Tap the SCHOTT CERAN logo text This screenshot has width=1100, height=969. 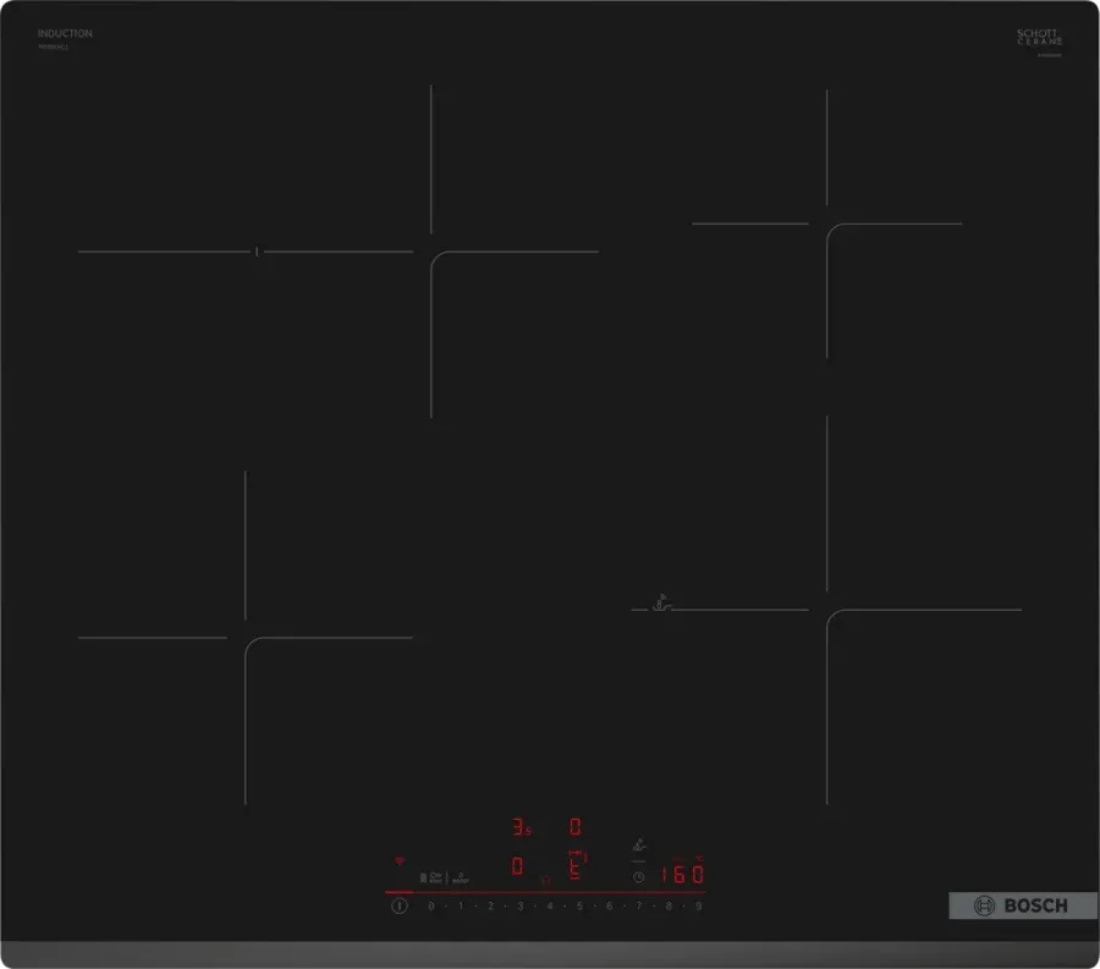pos(1039,36)
